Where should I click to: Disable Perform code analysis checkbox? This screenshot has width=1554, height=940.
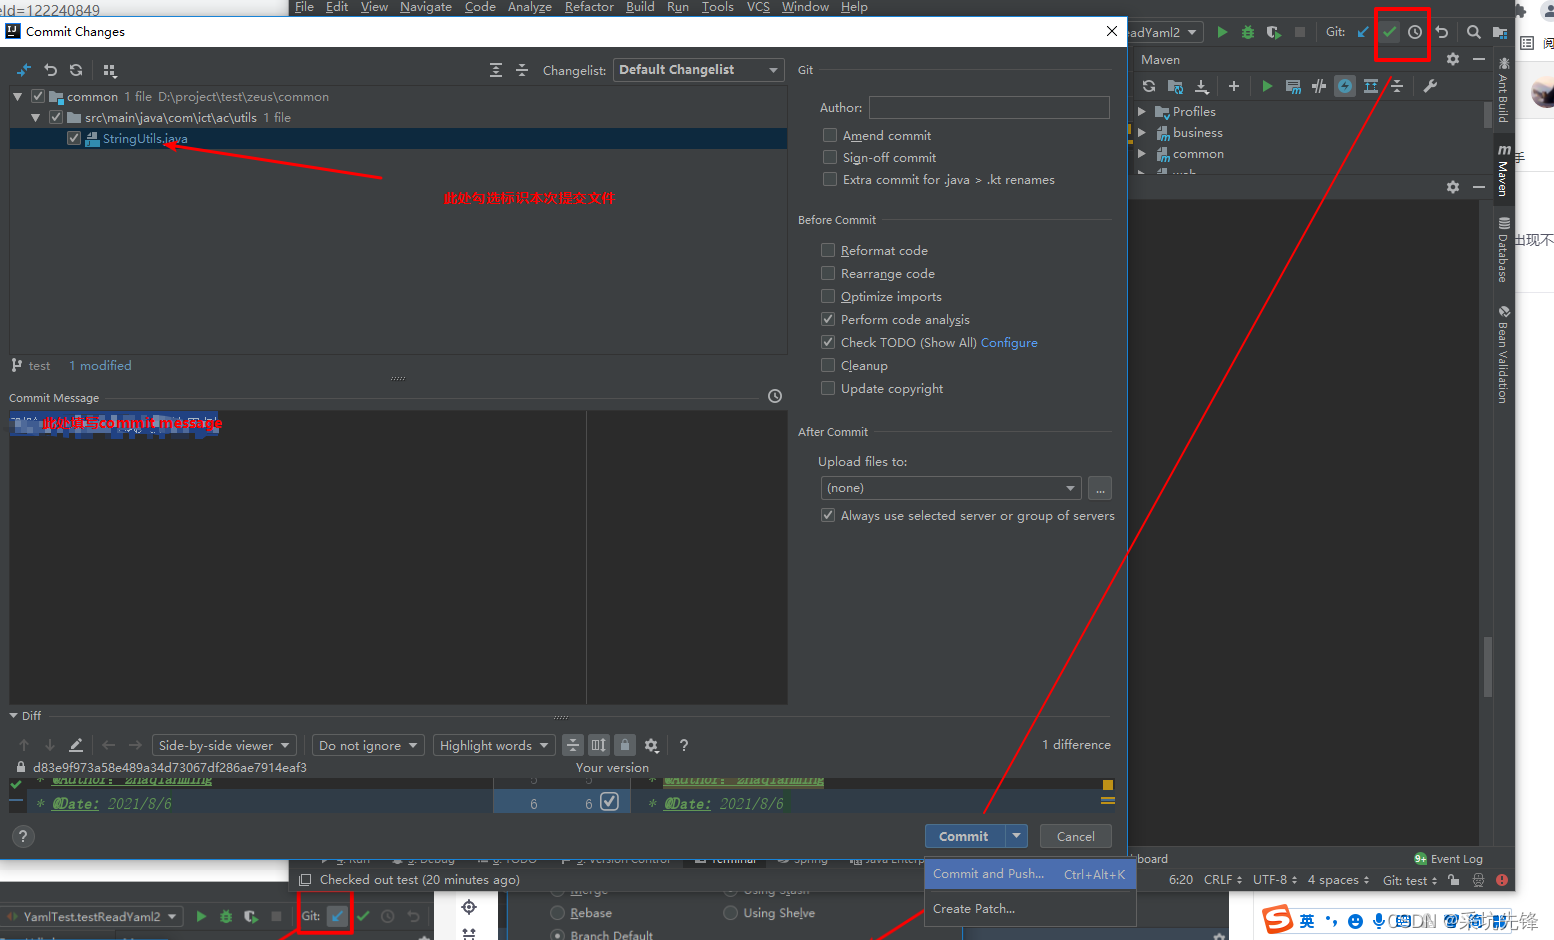(x=828, y=319)
